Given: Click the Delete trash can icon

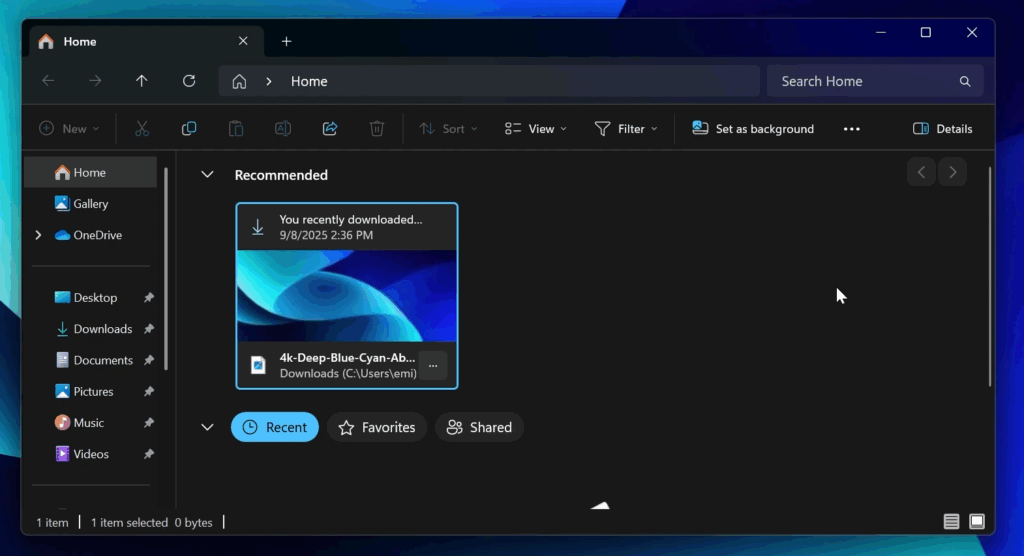Looking at the screenshot, I should tap(377, 129).
